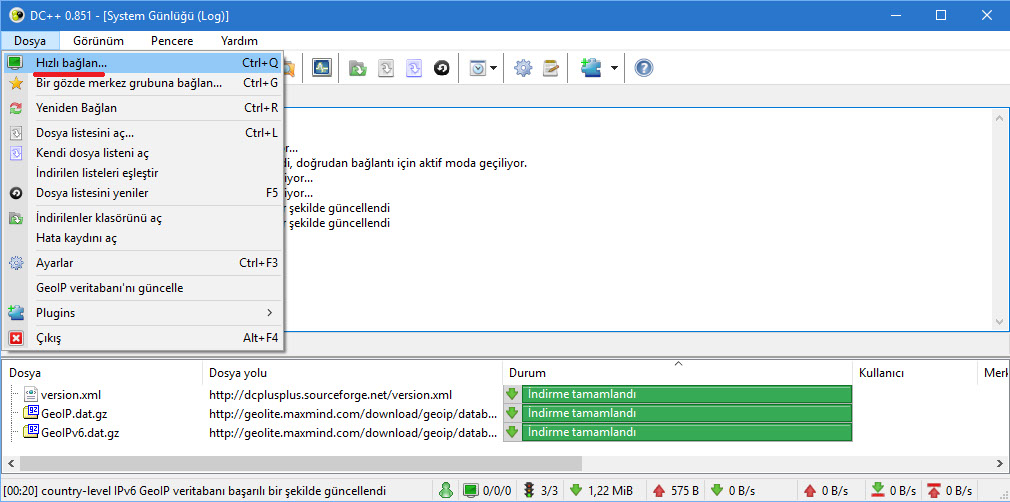Click the green user icon in status bar
Image resolution: width=1010 pixels, height=502 pixels.
[x=446, y=490]
